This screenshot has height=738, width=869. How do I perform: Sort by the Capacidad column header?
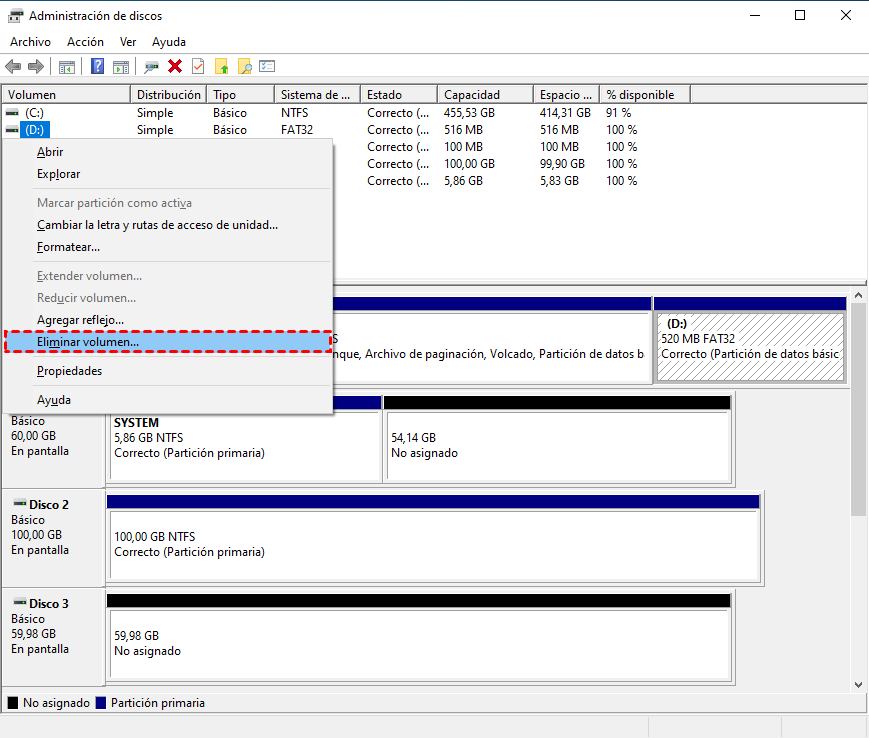point(472,95)
